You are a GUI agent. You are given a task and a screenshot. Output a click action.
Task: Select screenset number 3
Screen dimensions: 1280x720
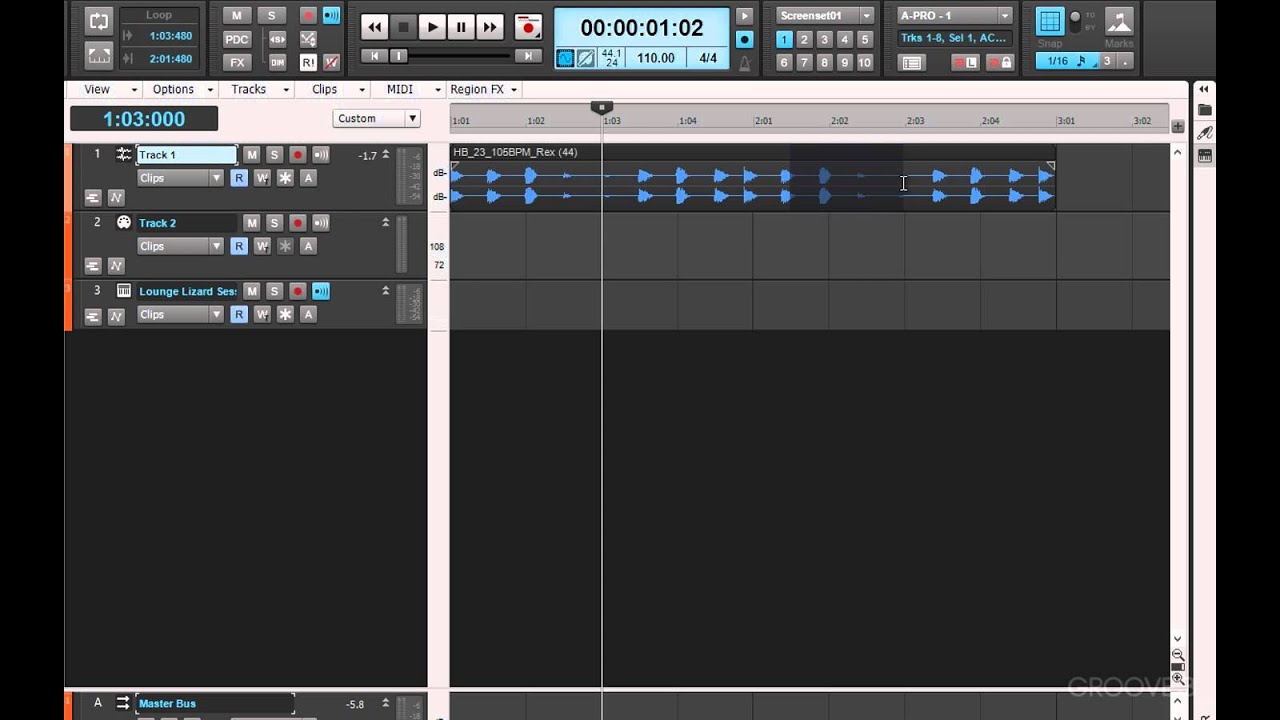[x=824, y=39]
